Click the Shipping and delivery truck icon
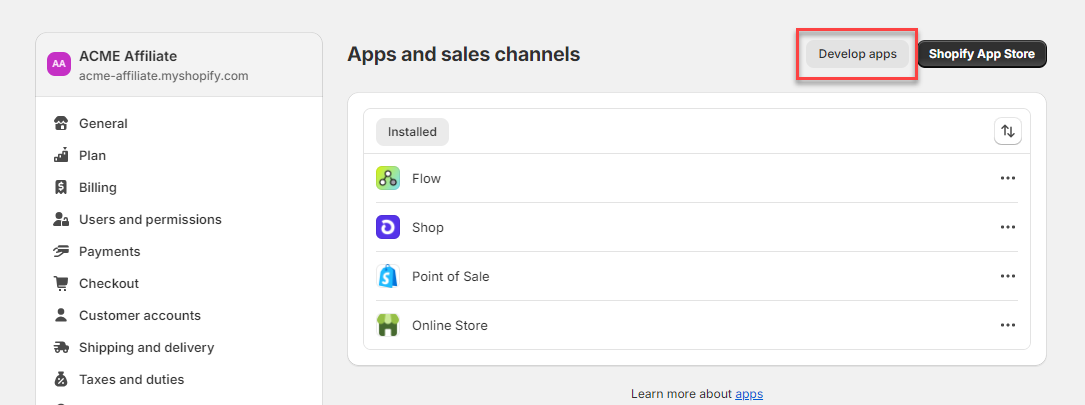1085x405 pixels. click(61, 348)
